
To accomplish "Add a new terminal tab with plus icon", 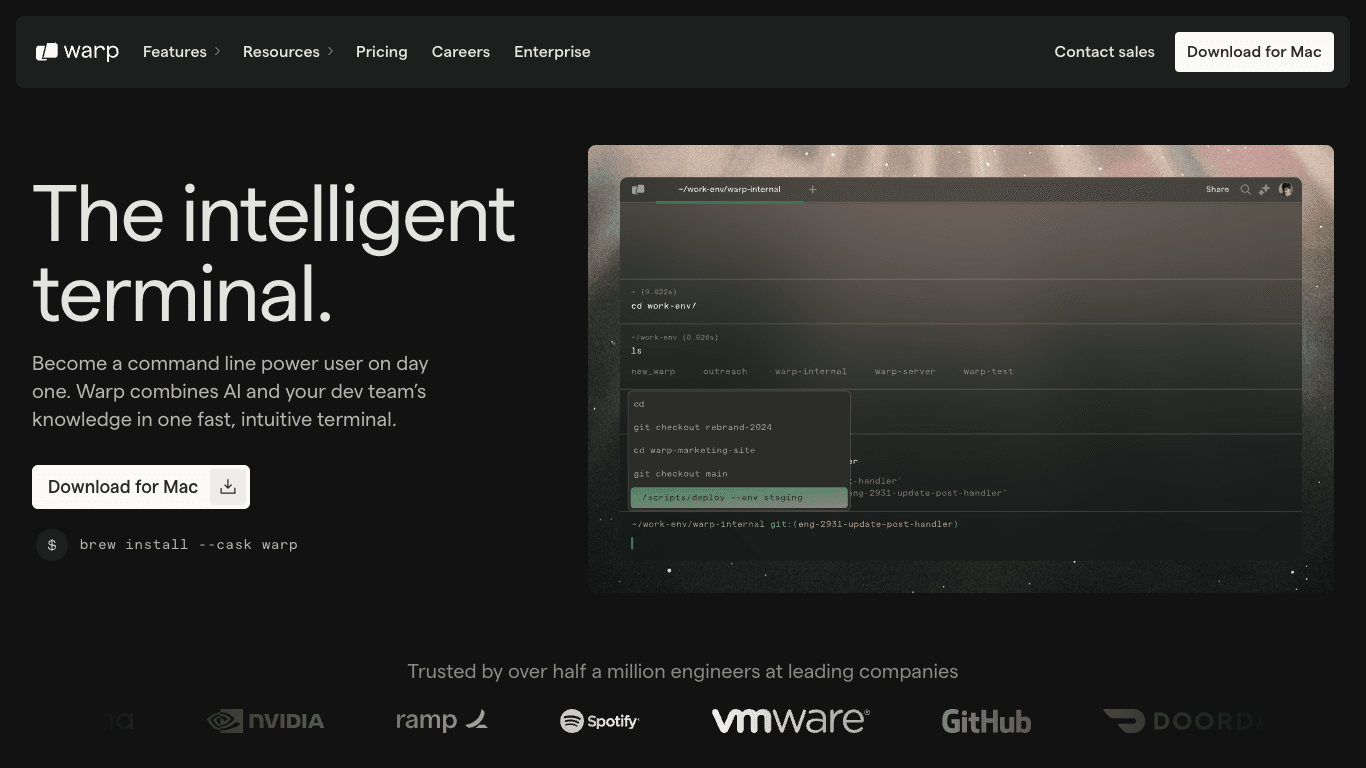I will (x=812, y=189).
